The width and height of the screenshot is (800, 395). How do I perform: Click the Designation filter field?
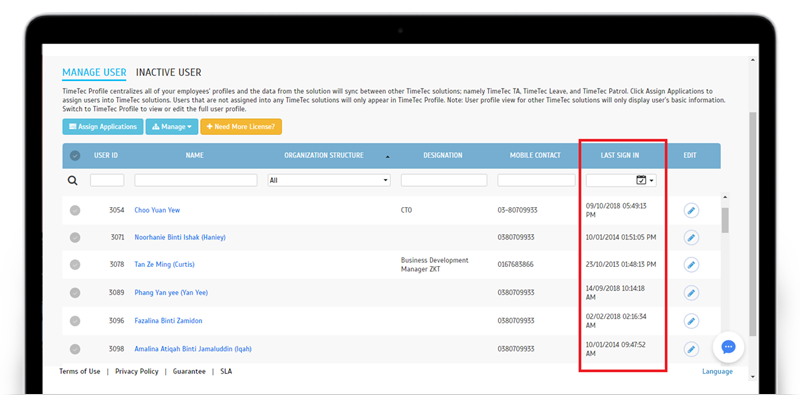pyautogui.click(x=444, y=180)
